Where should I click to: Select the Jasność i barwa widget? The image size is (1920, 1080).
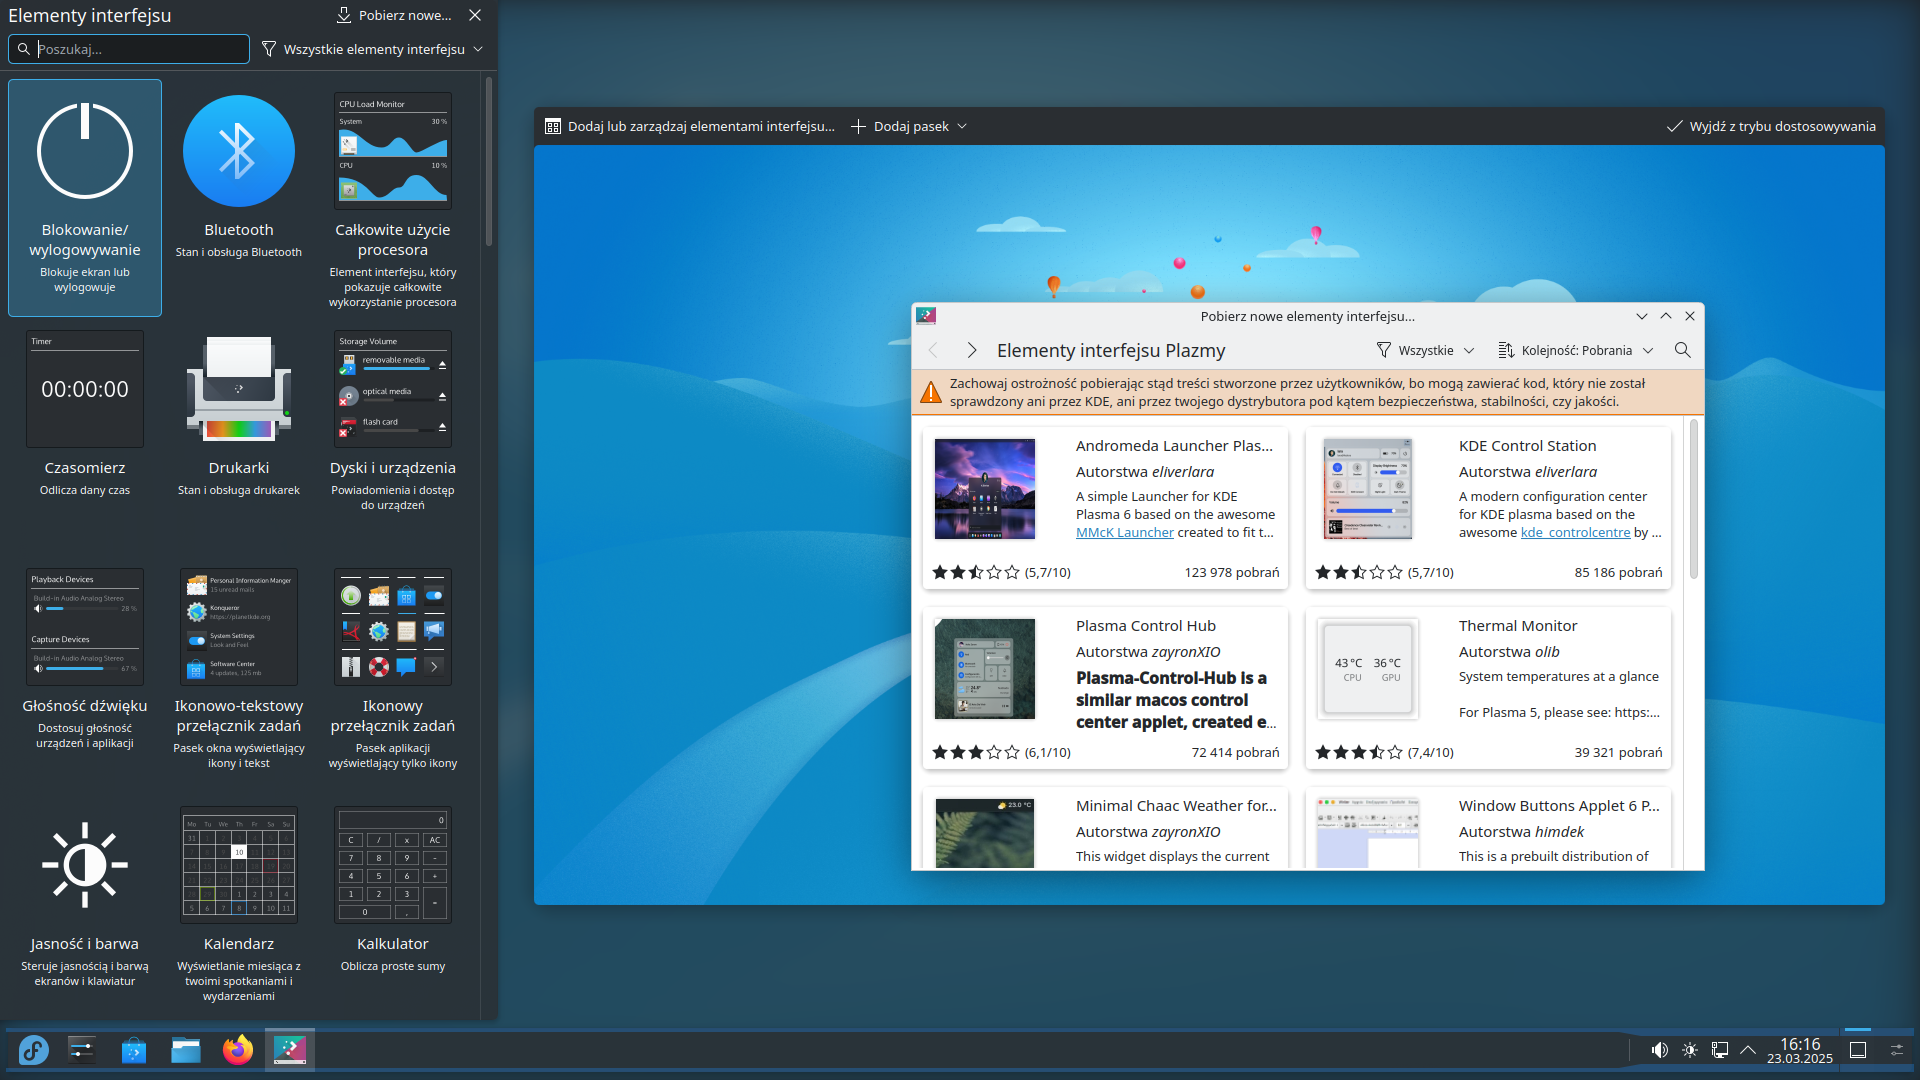[x=85, y=865]
